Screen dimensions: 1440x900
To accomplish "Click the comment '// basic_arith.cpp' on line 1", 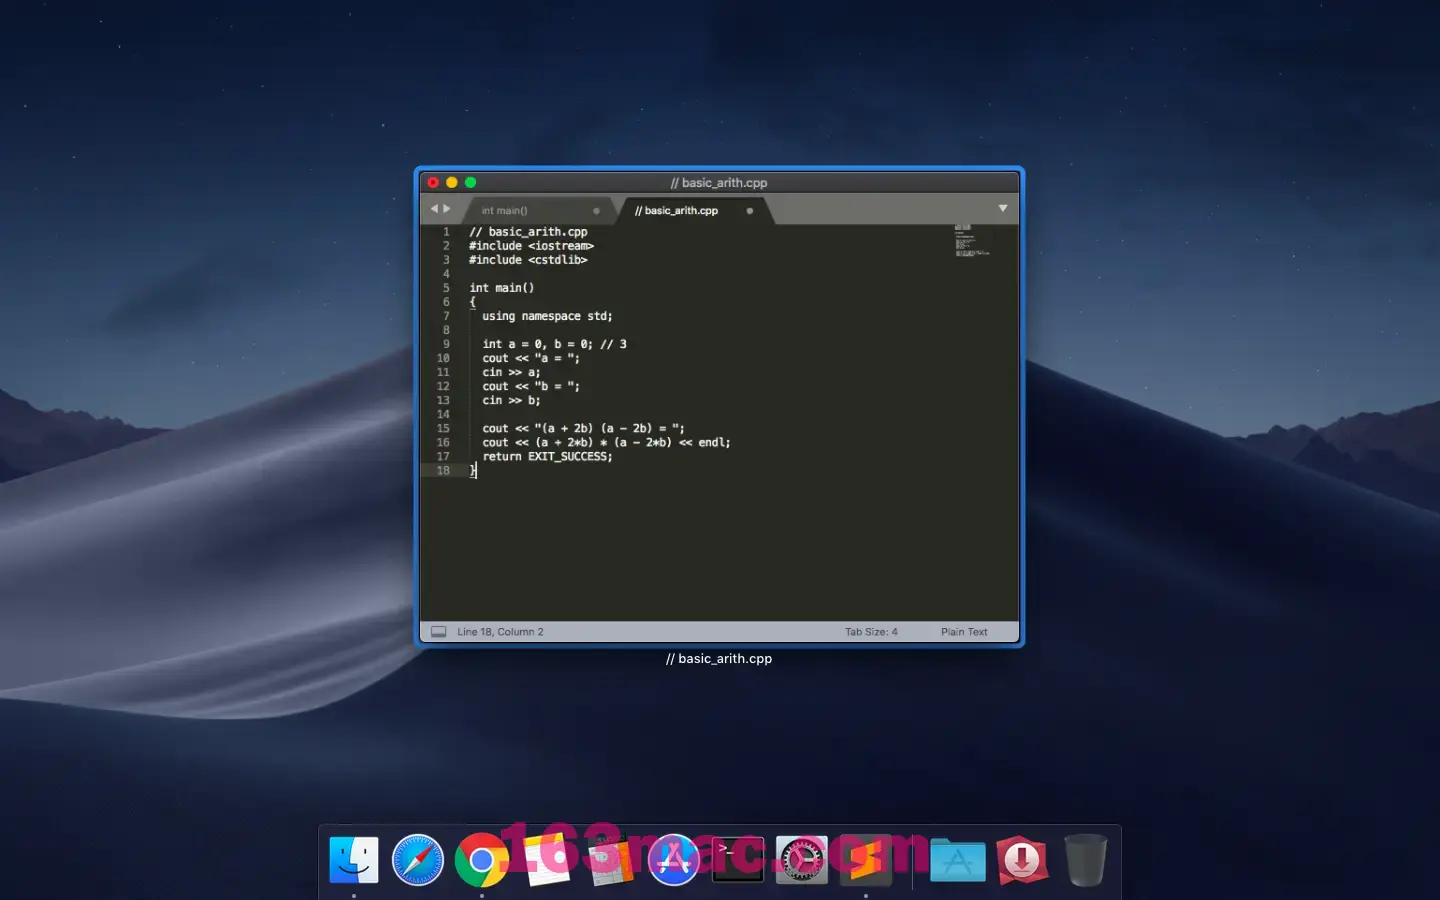I will tap(528, 232).
